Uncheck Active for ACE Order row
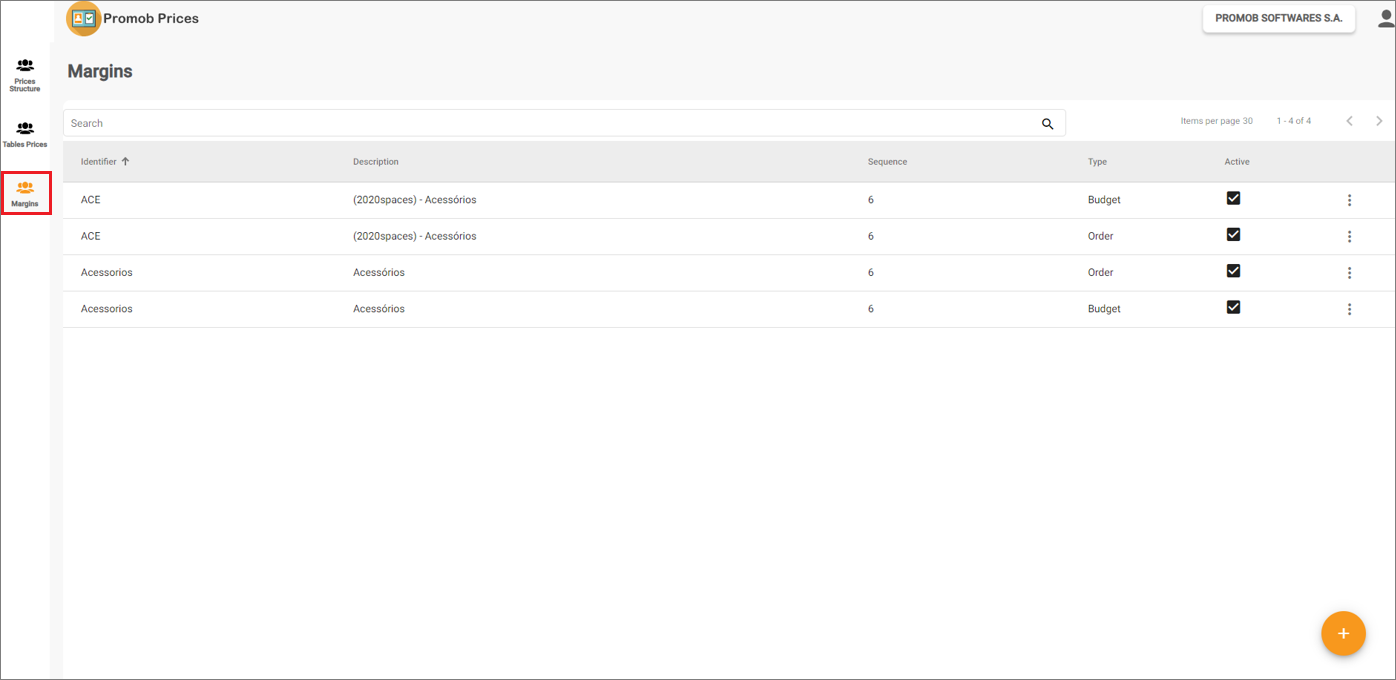The image size is (1396, 680). (1233, 234)
